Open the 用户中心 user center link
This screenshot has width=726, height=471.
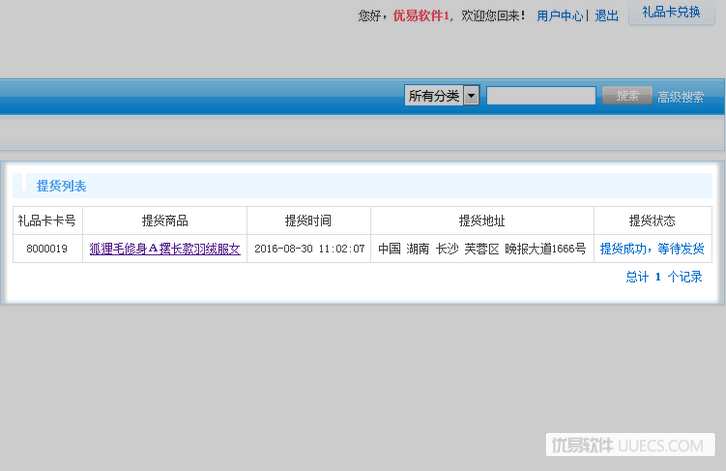(560, 16)
